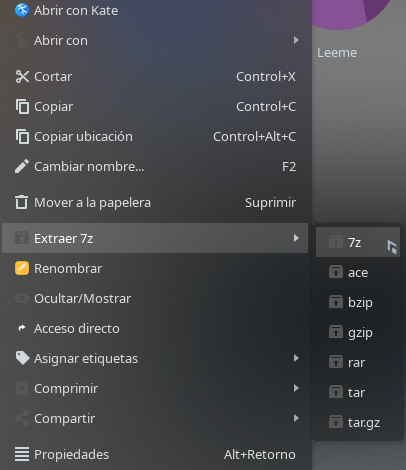The height and width of the screenshot is (470, 406).
Task: Click the scissors icon for Cortar
Action: click(22, 77)
